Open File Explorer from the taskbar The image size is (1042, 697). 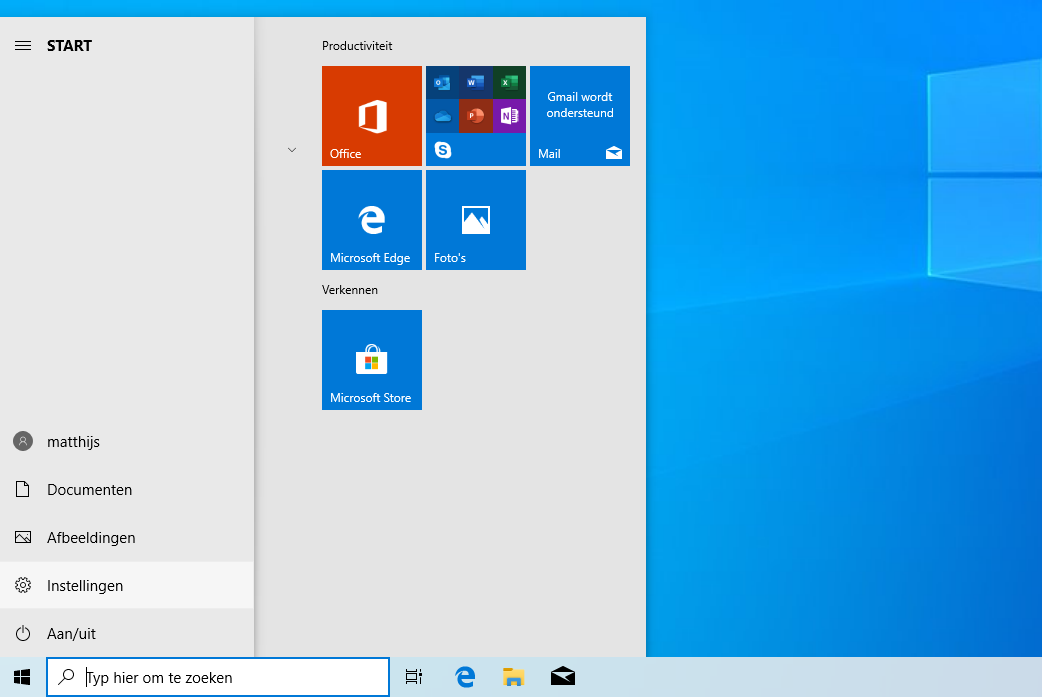(x=514, y=677)
